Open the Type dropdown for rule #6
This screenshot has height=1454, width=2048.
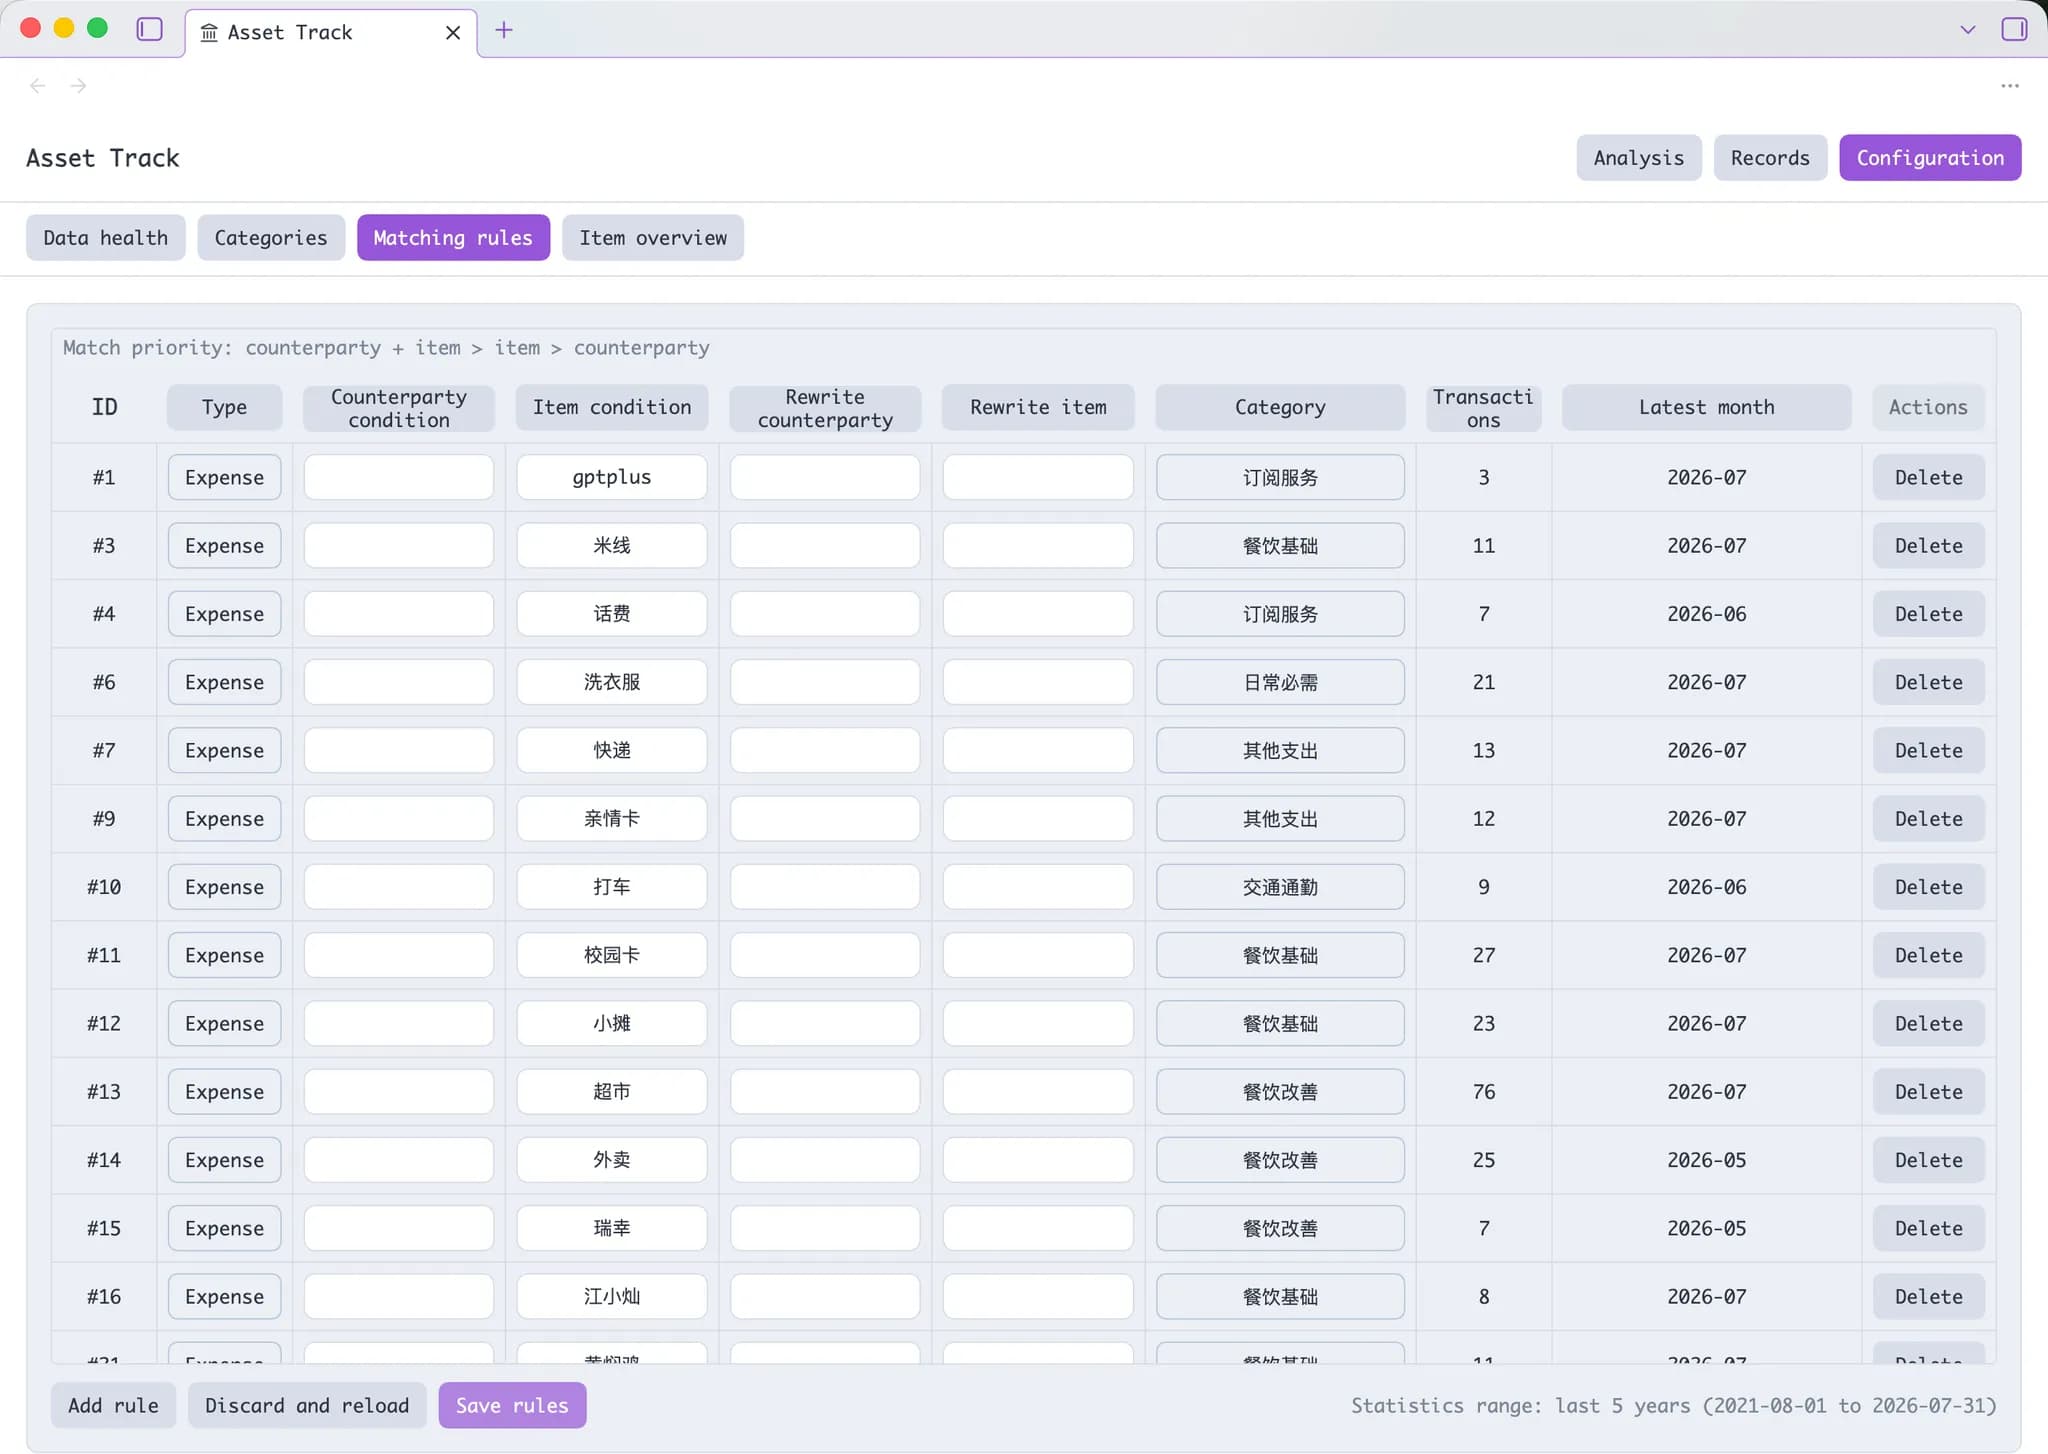(224, 682)
